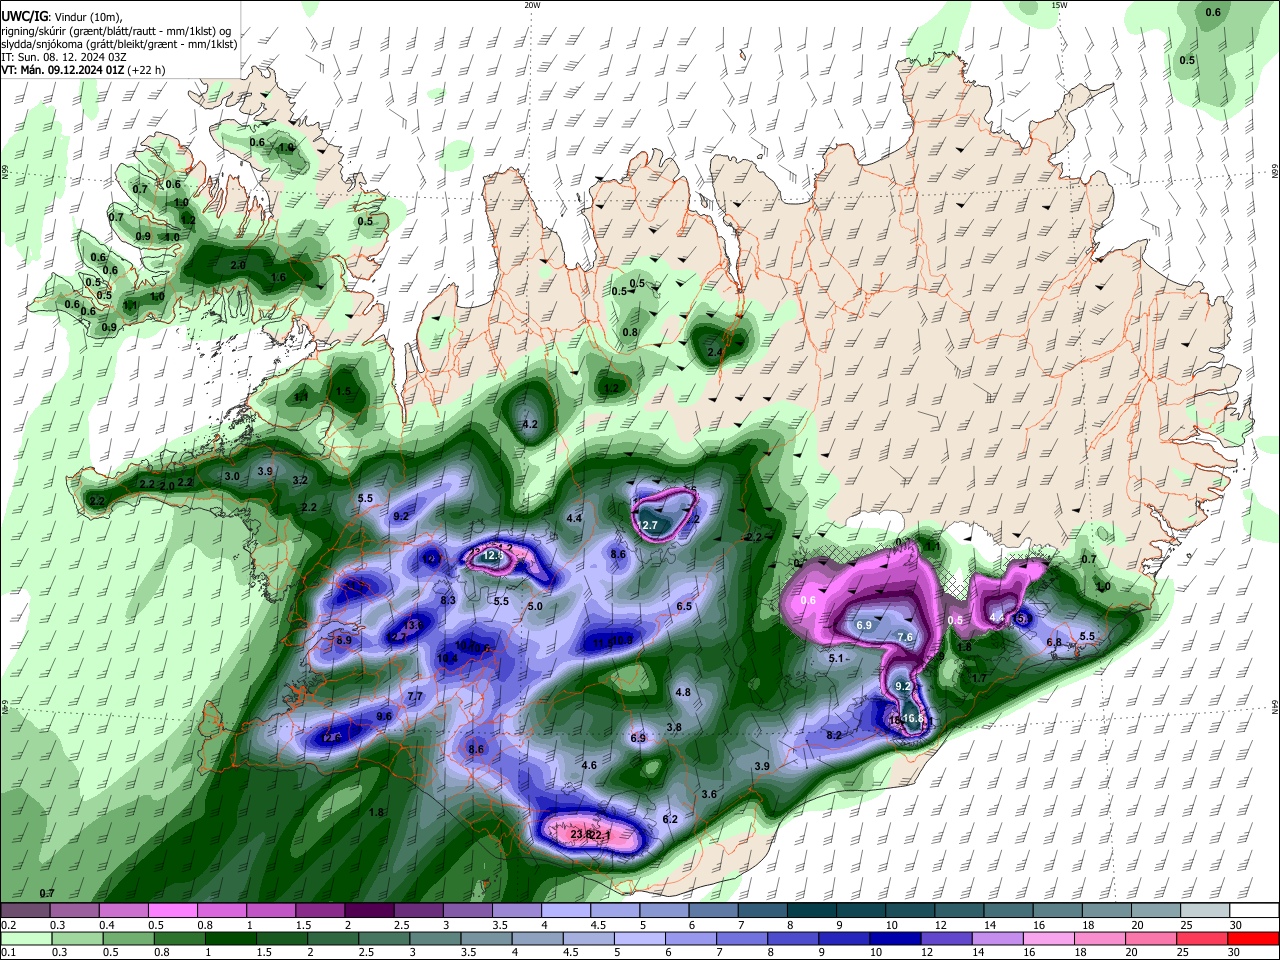Click the 8.3 precipitation value

(x=448, y=600)
